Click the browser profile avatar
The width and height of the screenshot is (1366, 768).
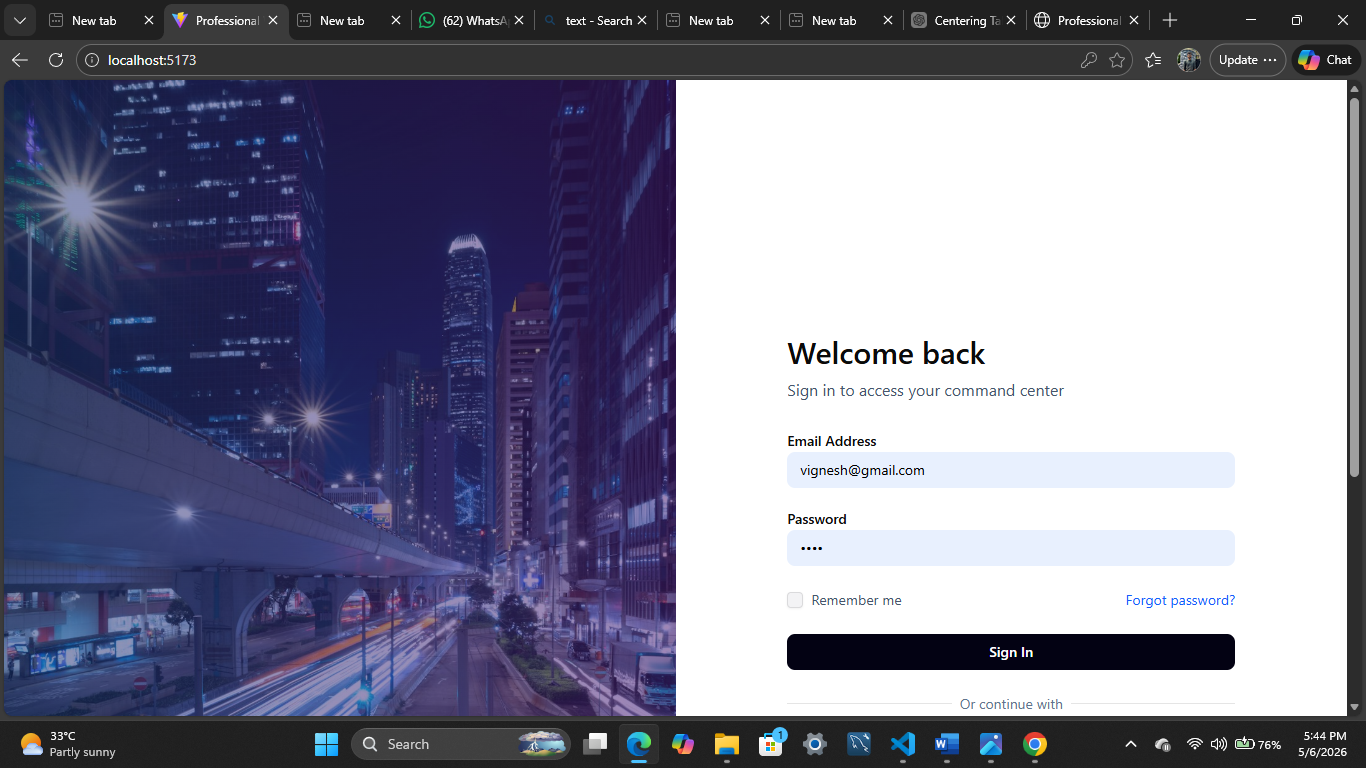(1188, 60)
